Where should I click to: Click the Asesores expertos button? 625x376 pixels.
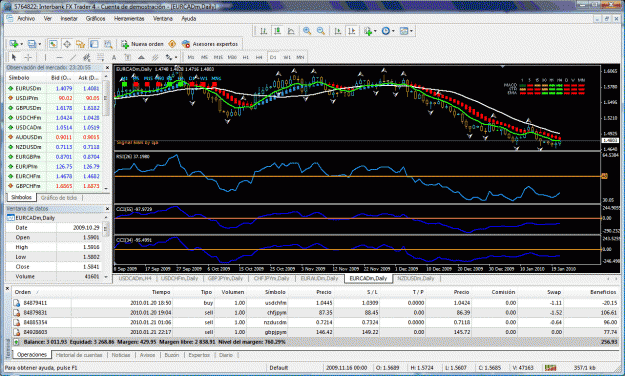coord(210,44)
